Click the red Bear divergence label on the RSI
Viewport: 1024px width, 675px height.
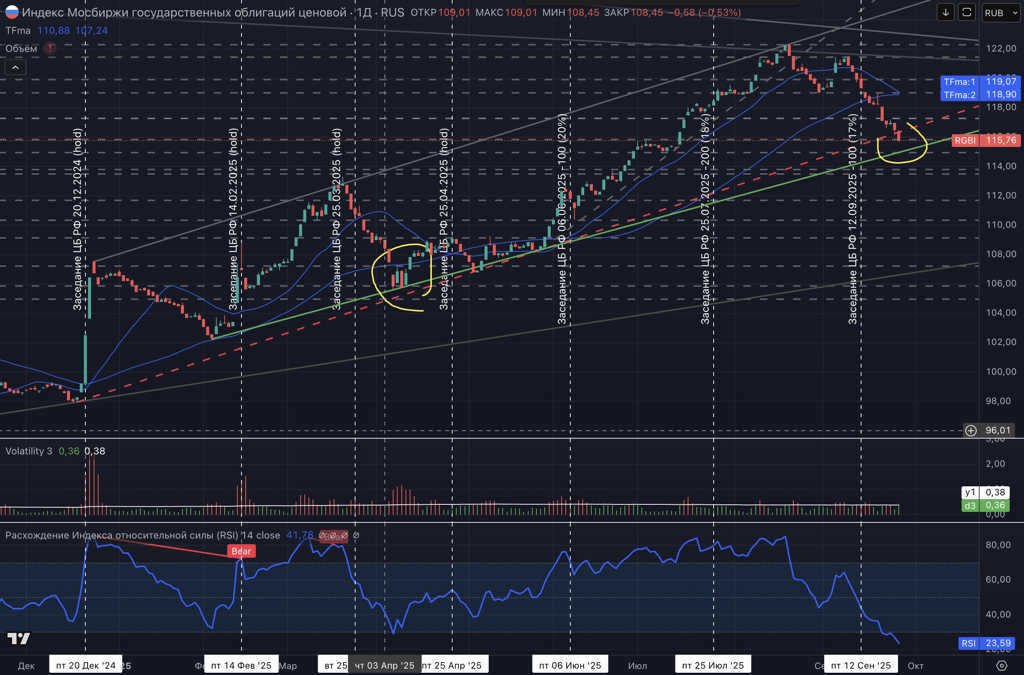tap(242, 551)
